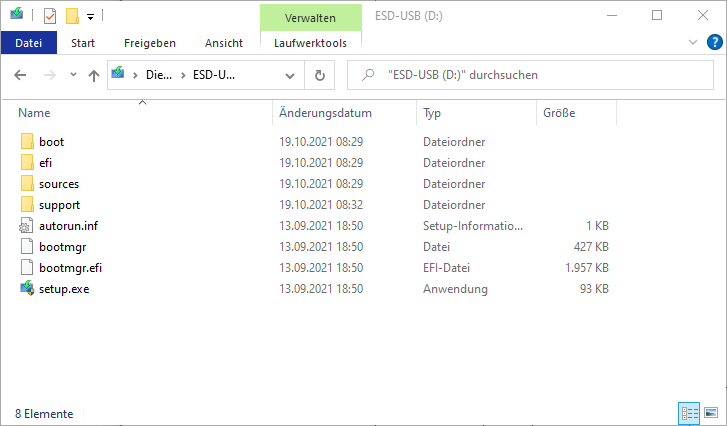Image resolution: width=727 pixels, height=426 pixels.
Task: Click the ESD-USB (D:) search field
Action: (530, 75)
